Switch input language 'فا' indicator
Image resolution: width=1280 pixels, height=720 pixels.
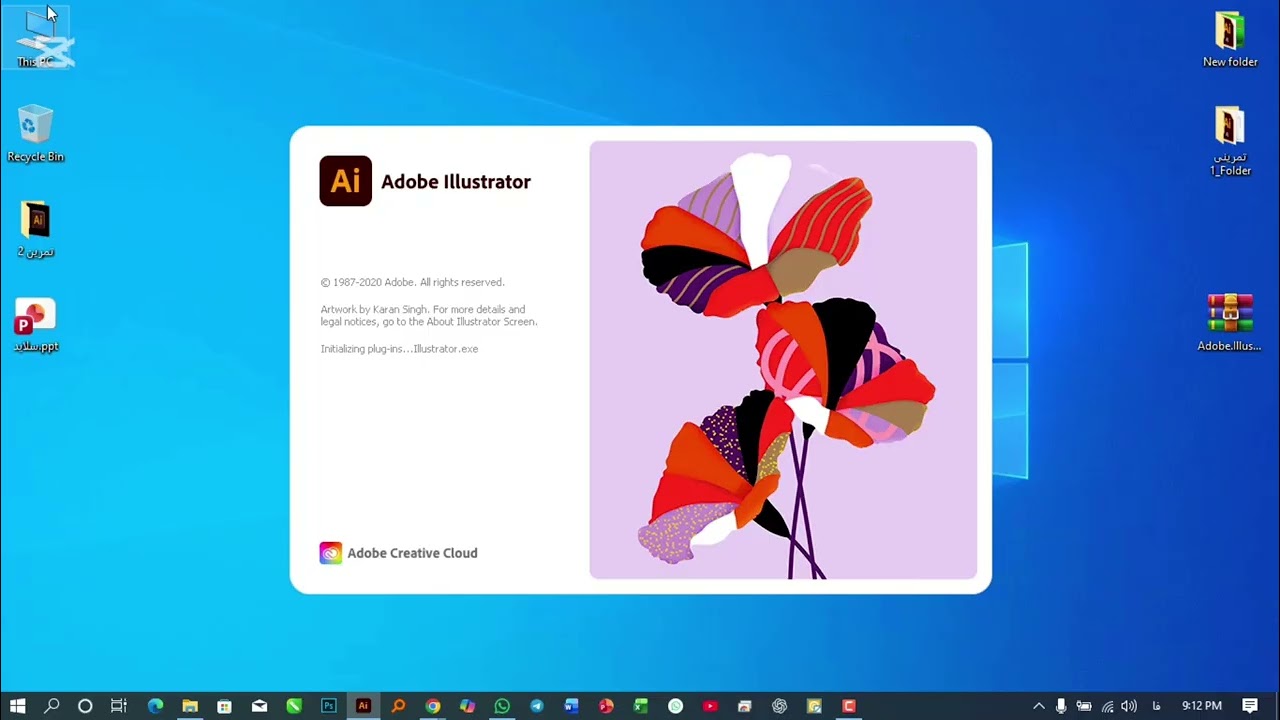tap(1157, 706)
